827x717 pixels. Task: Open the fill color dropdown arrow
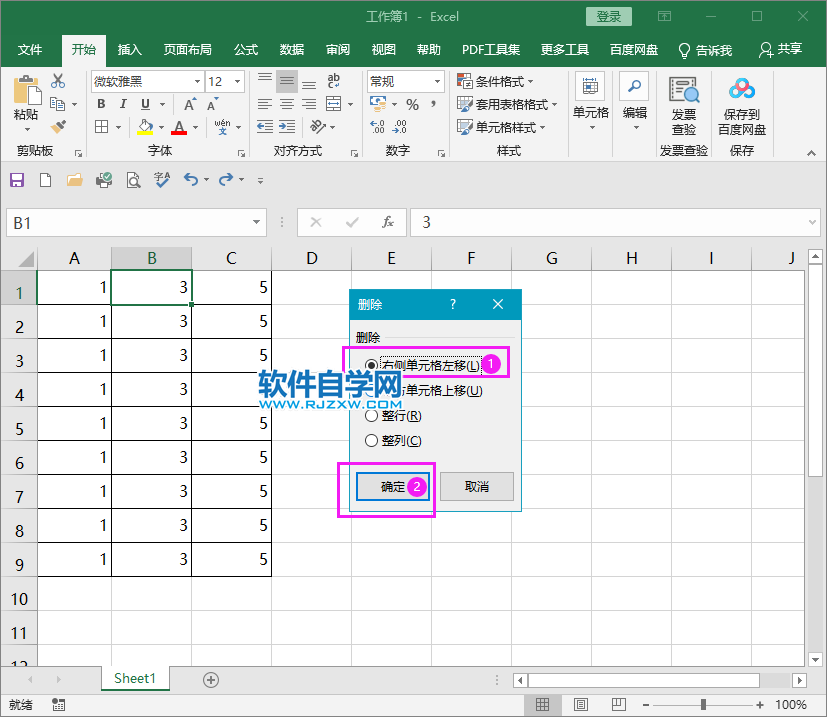pyautogui.click(x=159, y=127)
